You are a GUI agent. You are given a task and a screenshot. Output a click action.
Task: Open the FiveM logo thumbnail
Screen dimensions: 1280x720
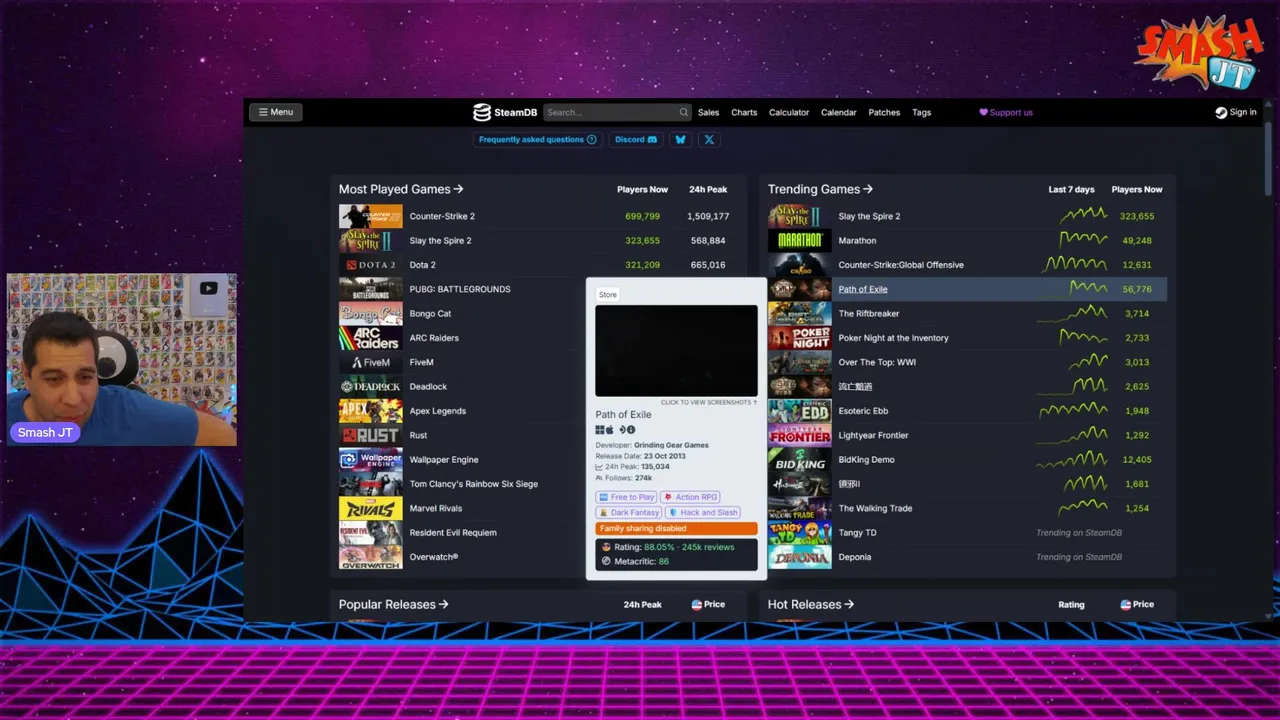[370, 362]
